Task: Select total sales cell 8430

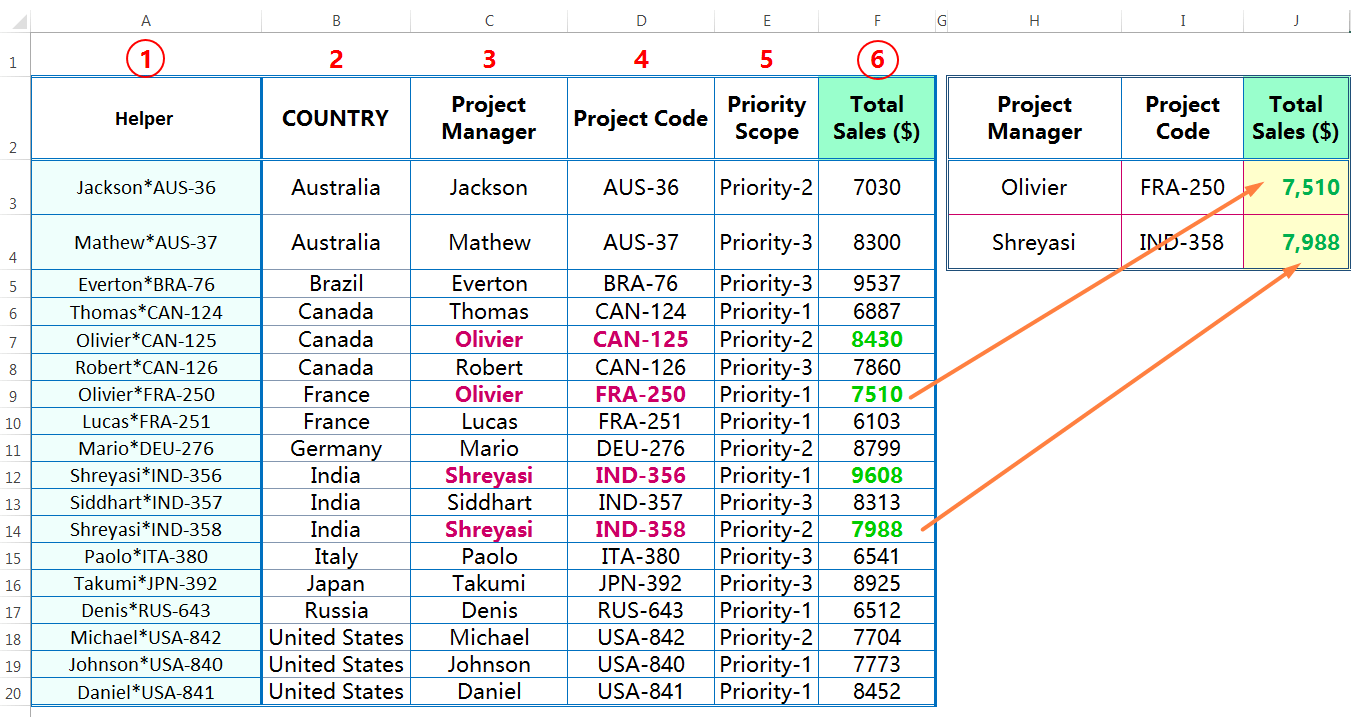Action: coord(877,340)
